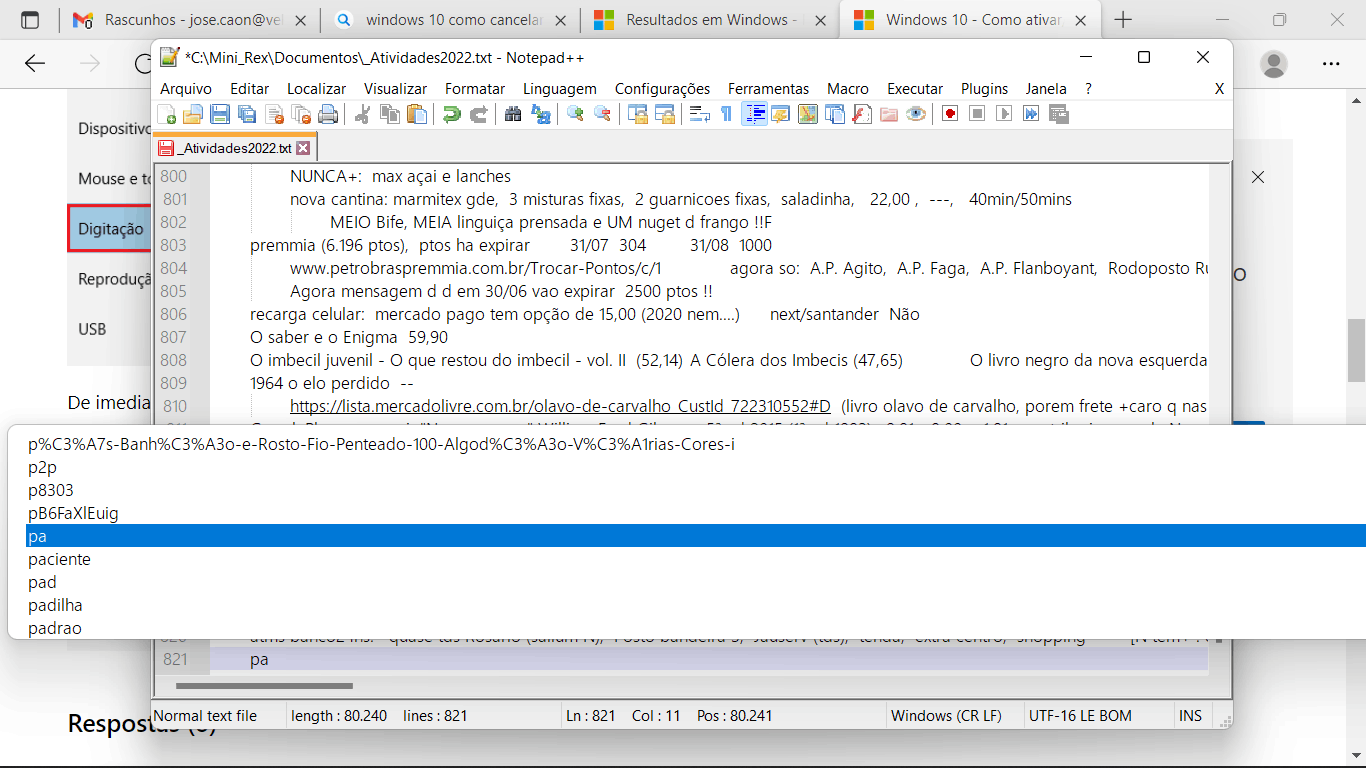This screenshot has width=1366, height=768.
Task: Close current document via toolbar icon
Action: tap(274, 114)
